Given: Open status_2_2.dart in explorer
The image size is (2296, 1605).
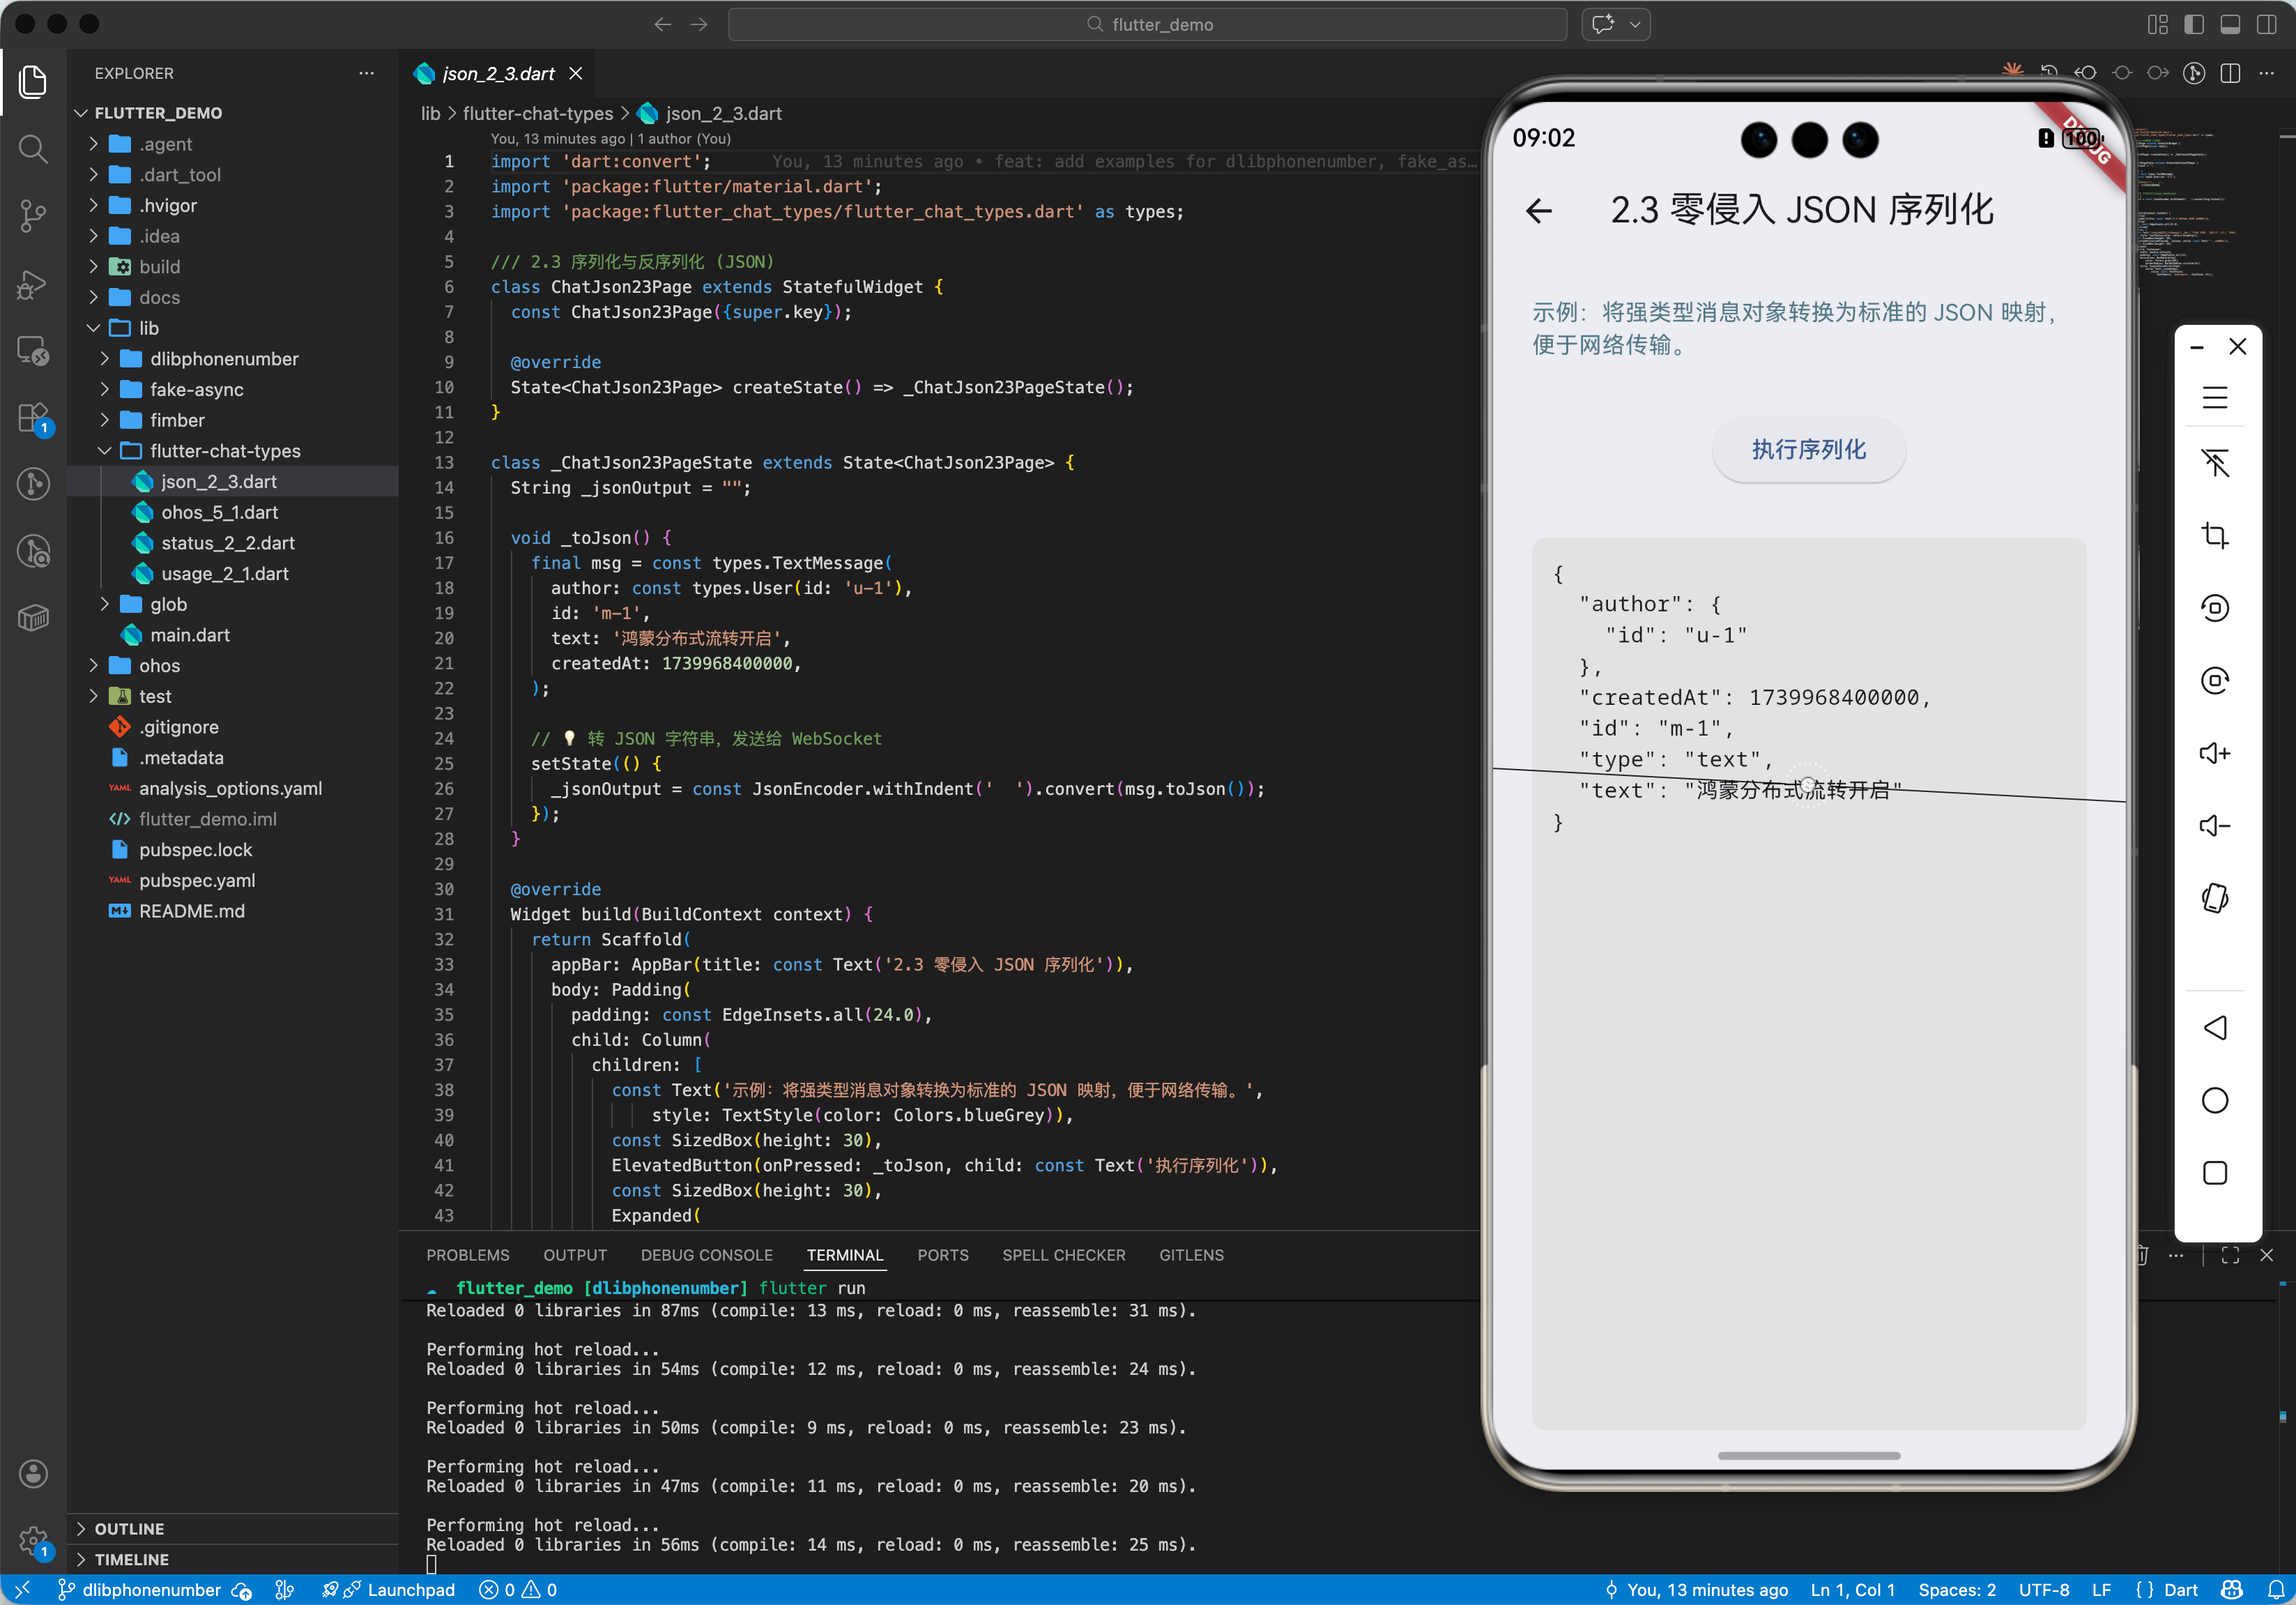Looking at the screenshot, I should tap(227, 543).
